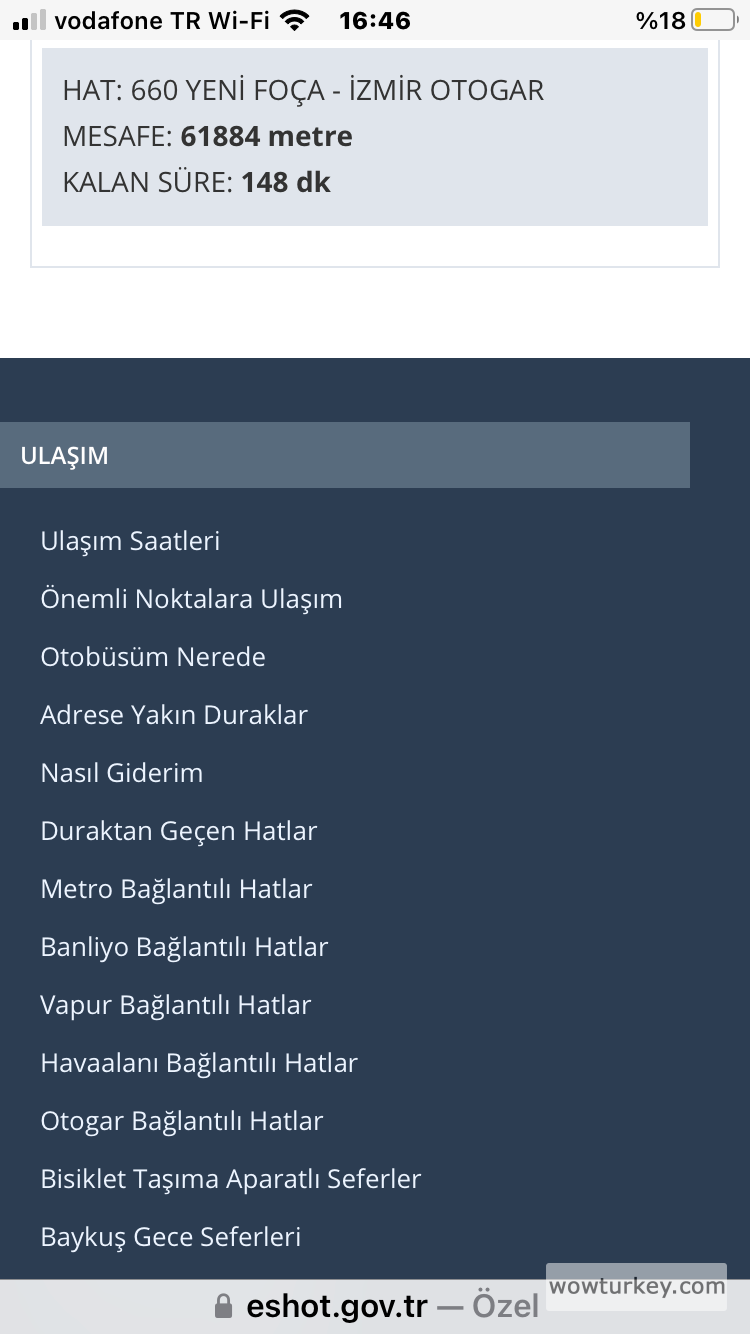Open the Ulaşım Saatleri link
Viewport: 750px width, 1334px height.
pyautogui.click(x=130, y=541)
